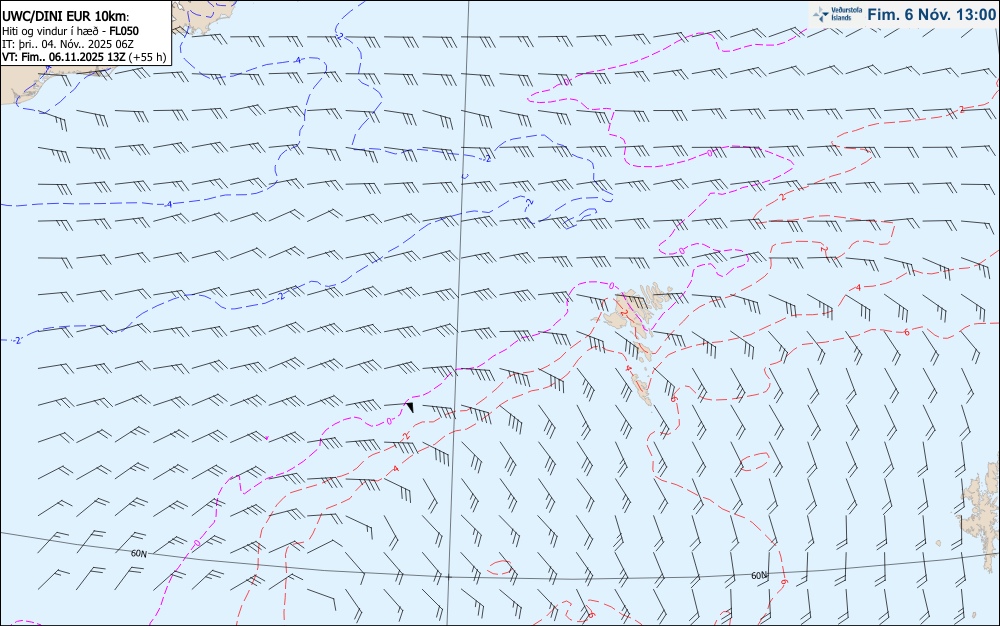
Task: Click the 'VT: Fim.. 06.11.2025 13Z (+55 h)' line
Action: coord(84,57)
